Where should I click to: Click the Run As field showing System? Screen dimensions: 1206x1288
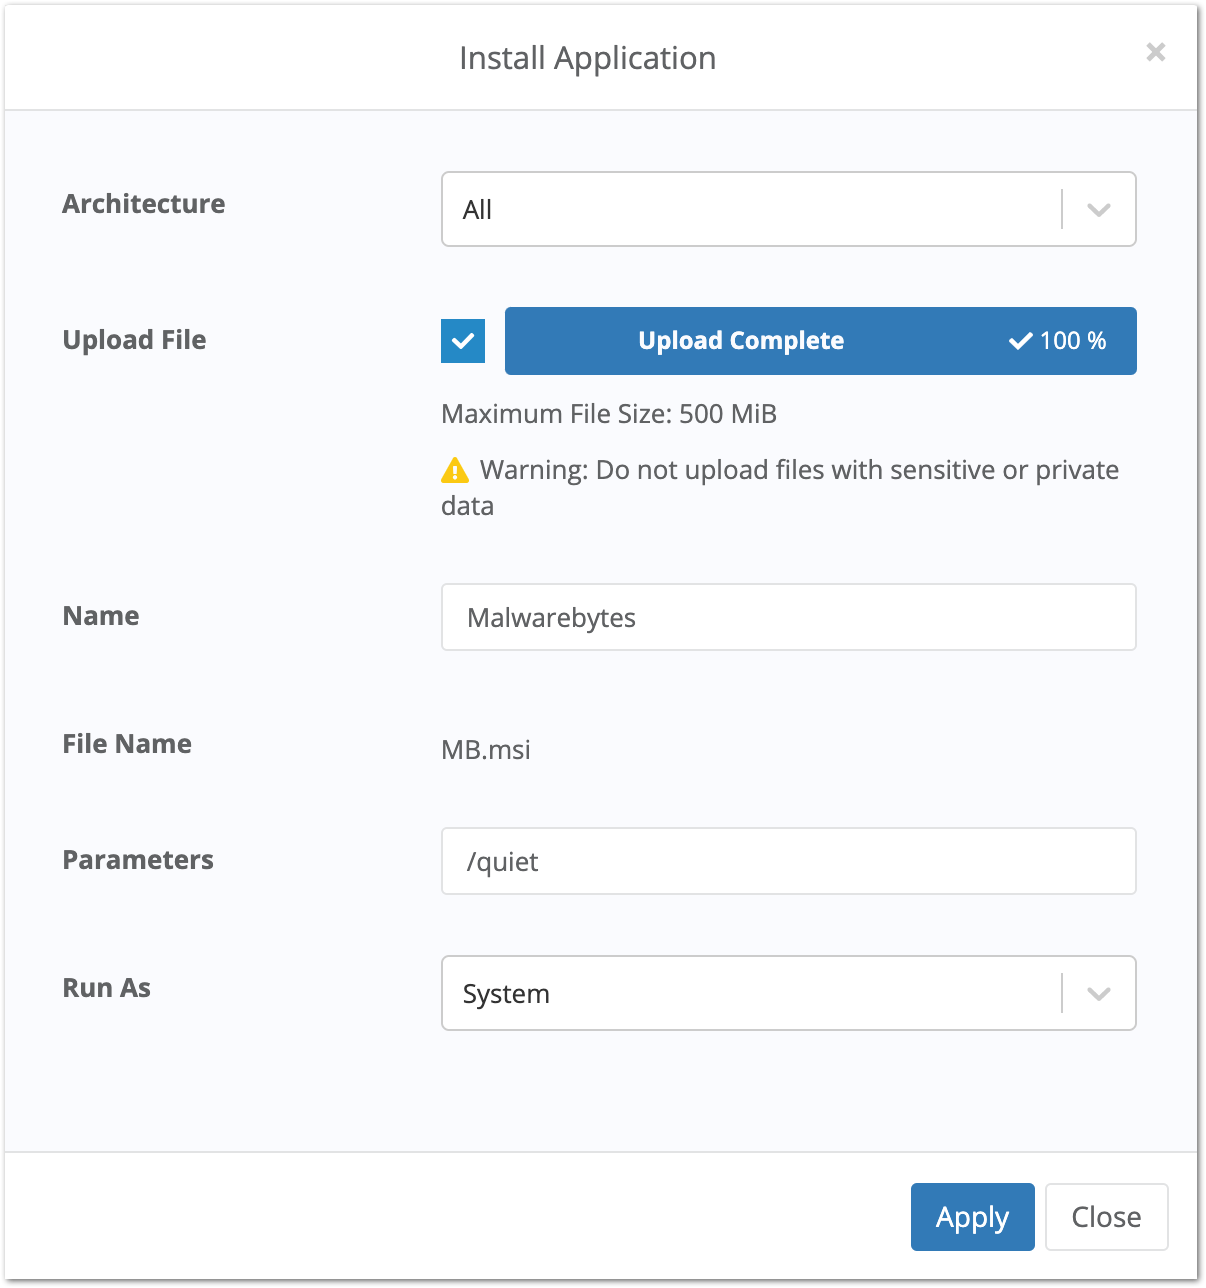(750, 994)
